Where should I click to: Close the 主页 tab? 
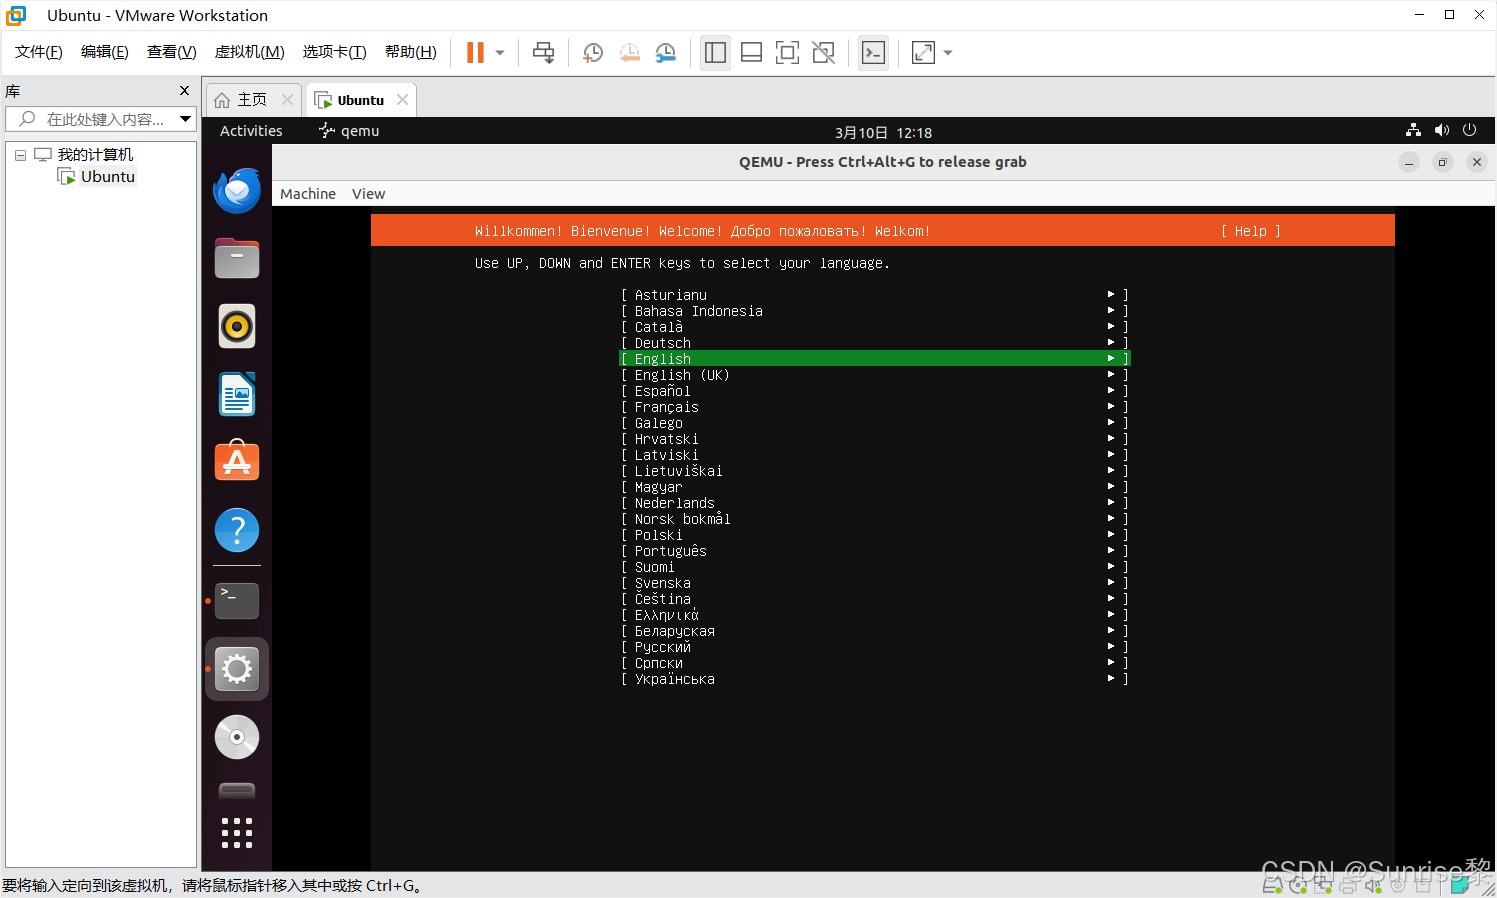tap(288, 100)
